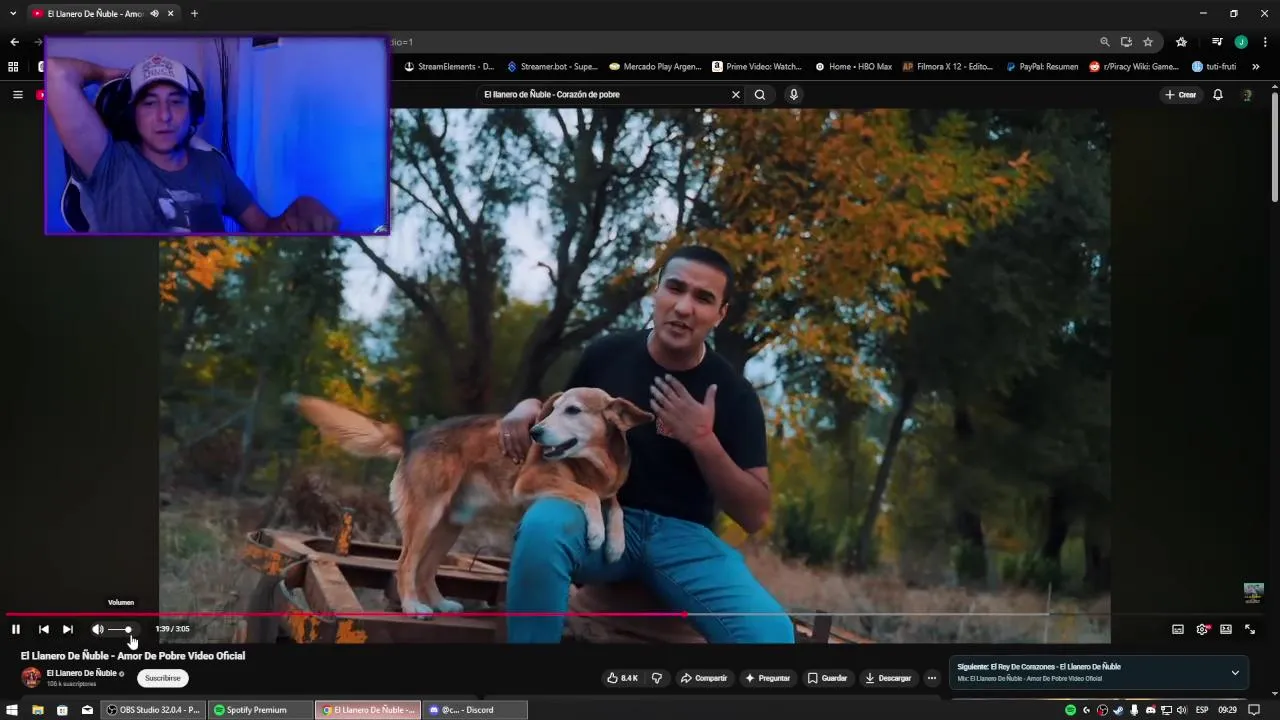Open Chrome profile avatar

pyautogui.click(x=1241, y=42)
